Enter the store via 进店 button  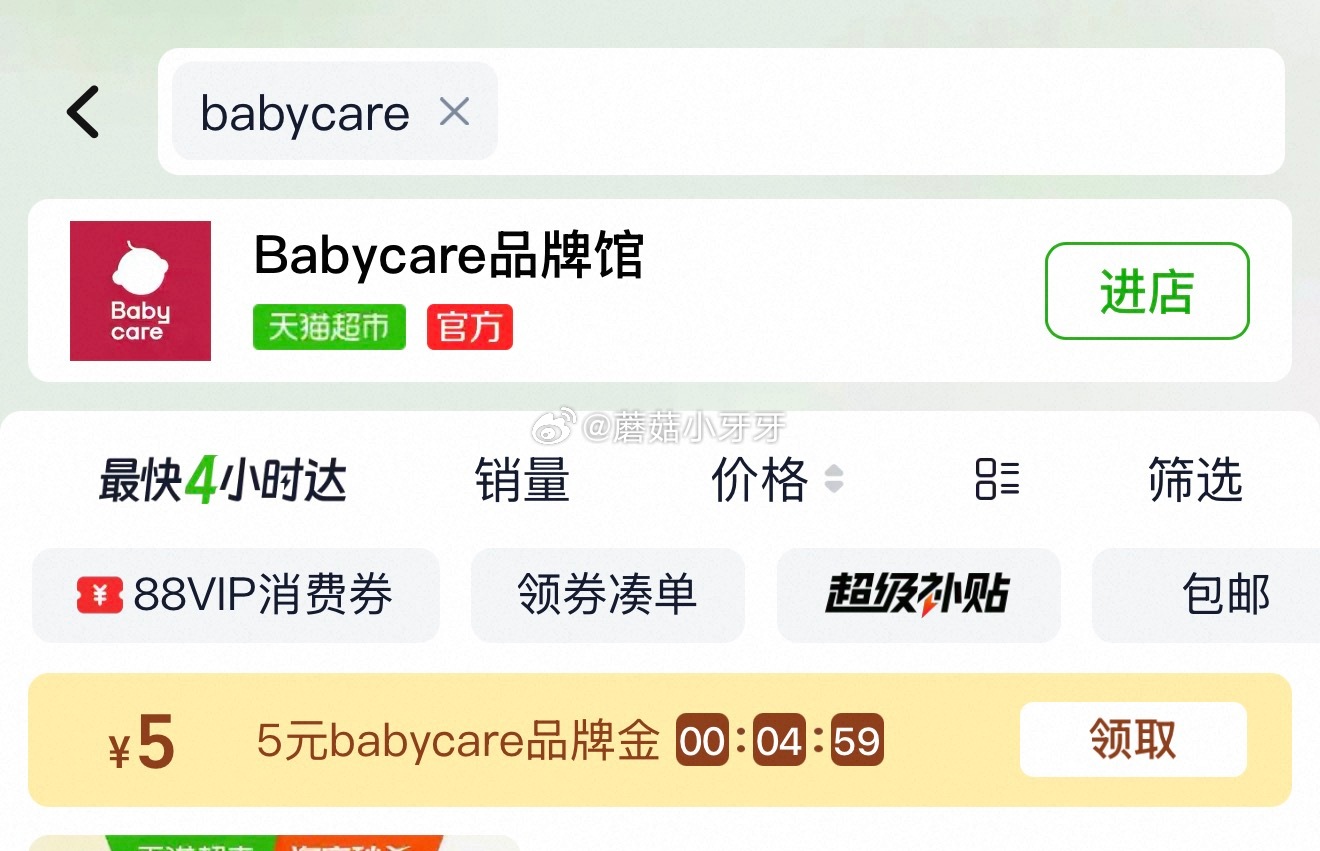pyautogui.click(x=1147, y=291)
